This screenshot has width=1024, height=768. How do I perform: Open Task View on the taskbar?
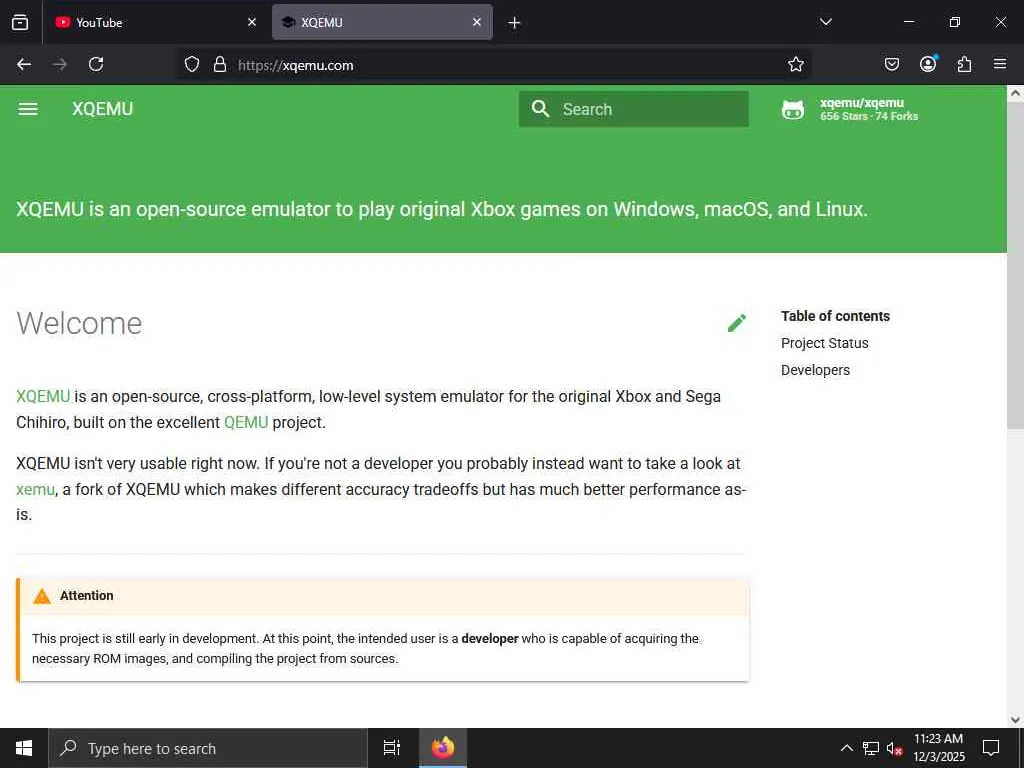[391, 748]
